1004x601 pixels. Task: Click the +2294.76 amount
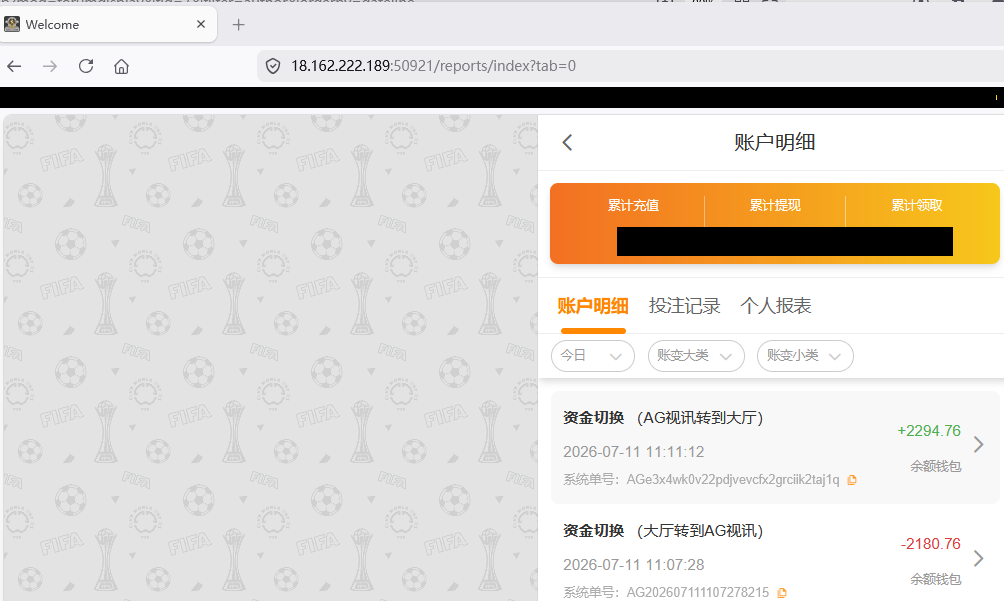929,431
